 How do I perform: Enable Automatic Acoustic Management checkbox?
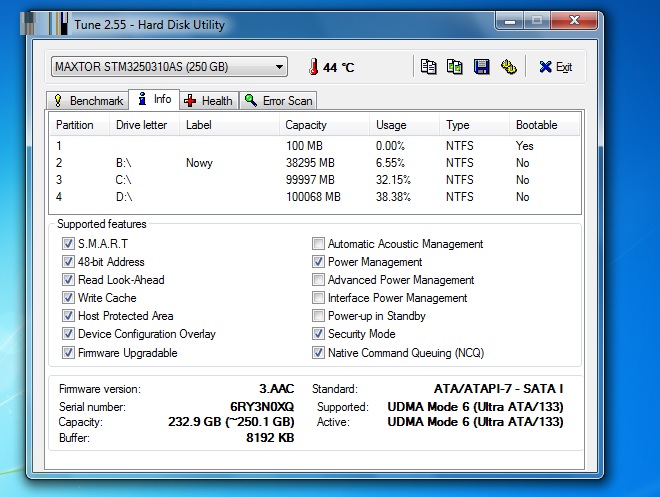click(318, 244)
